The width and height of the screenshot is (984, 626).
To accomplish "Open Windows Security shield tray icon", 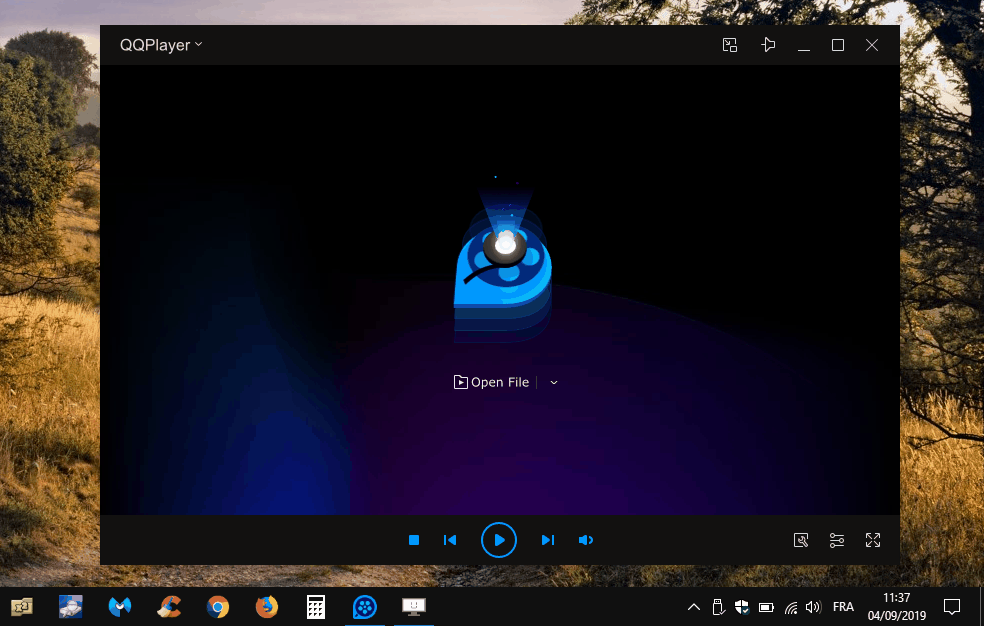I will 742,607.
